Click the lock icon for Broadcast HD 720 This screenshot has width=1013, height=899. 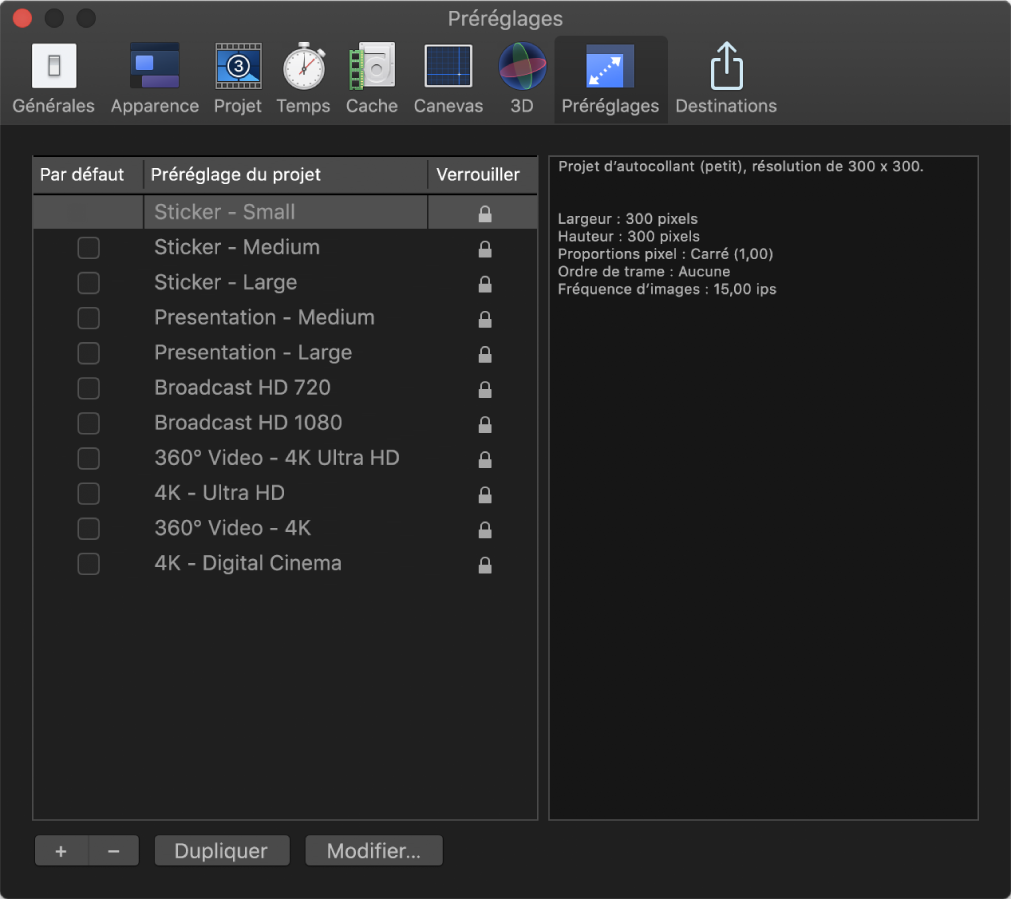coord(485,389)
